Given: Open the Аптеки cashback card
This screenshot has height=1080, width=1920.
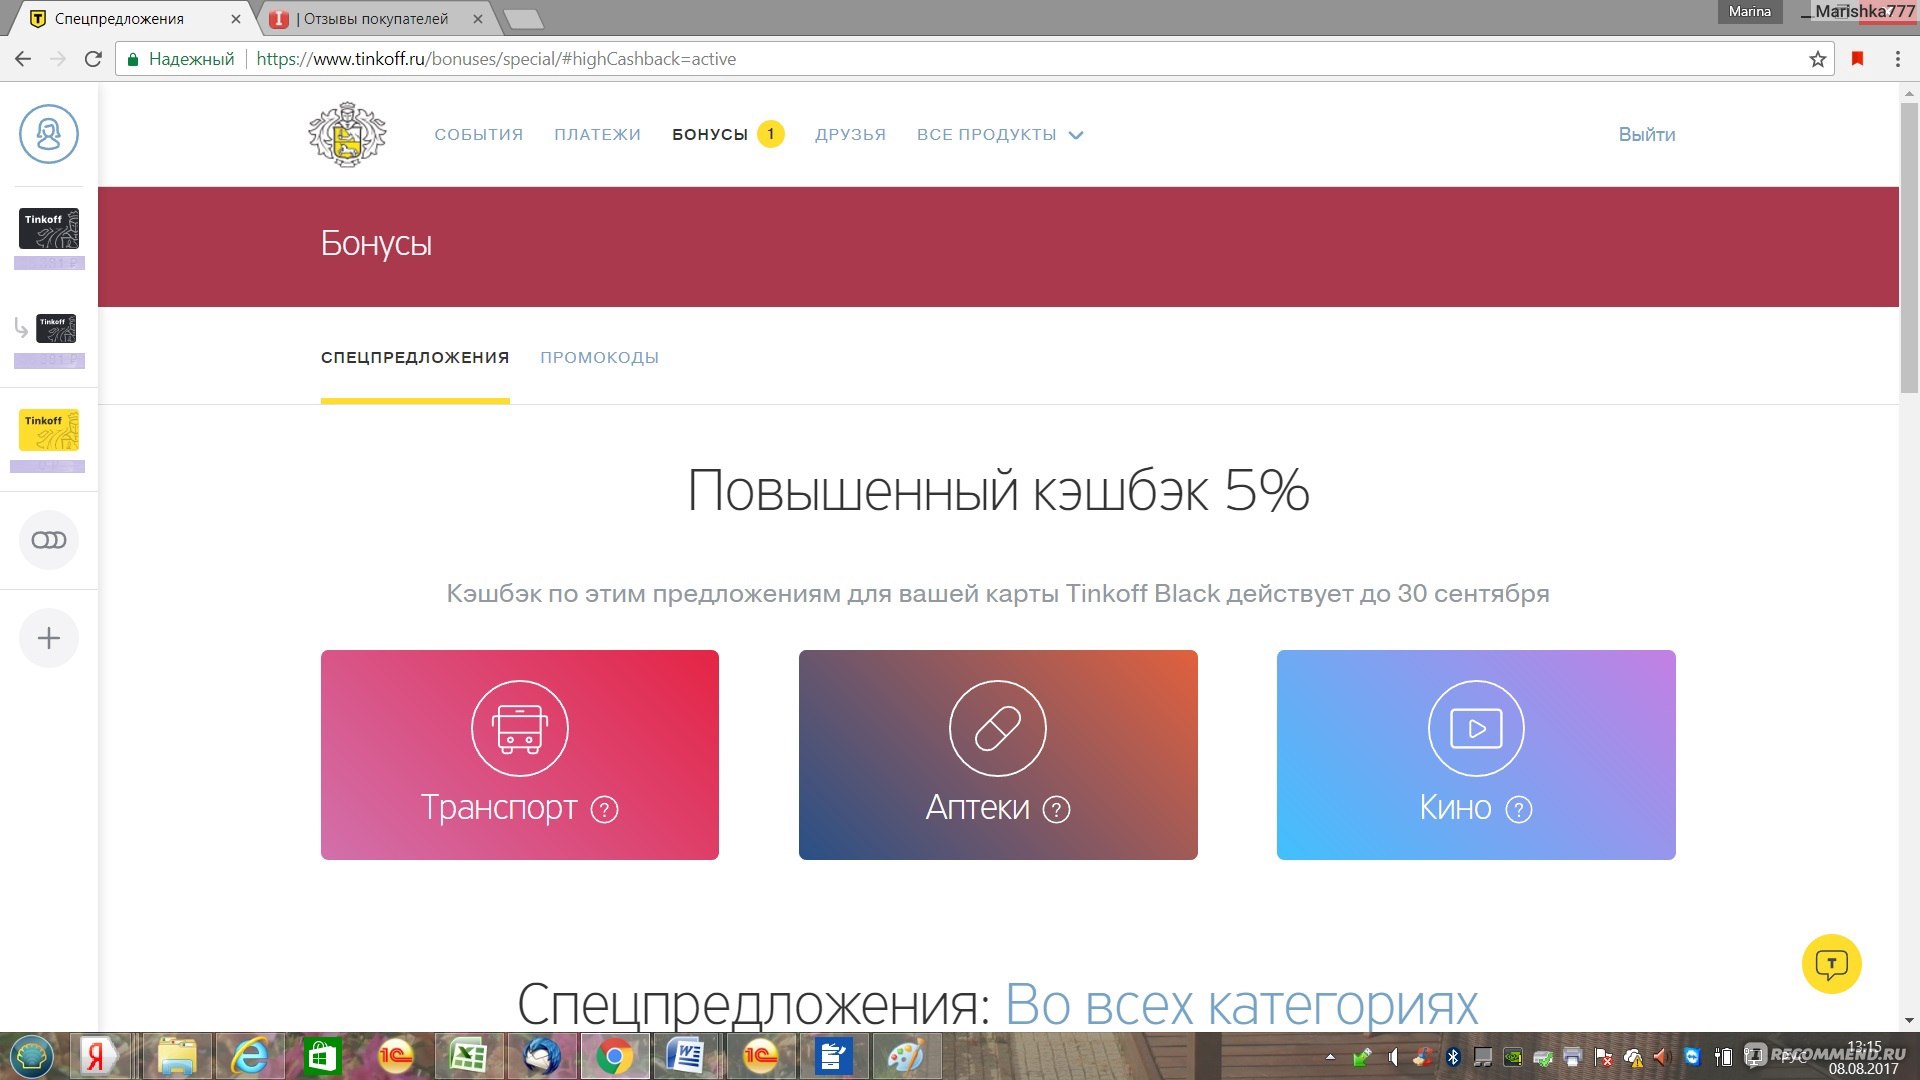Looking at the screenshot, I should pos(998,755).
